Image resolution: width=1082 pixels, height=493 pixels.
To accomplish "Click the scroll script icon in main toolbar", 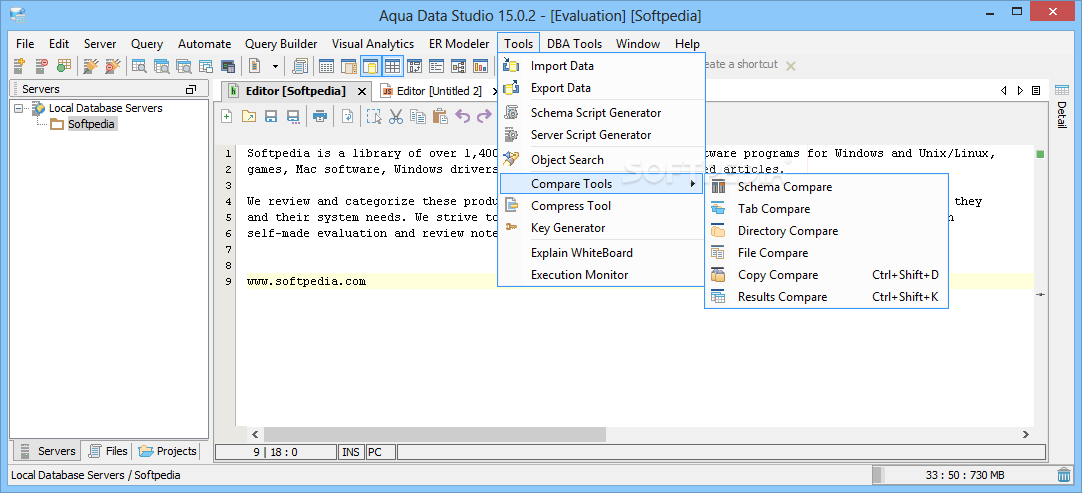I will click(300, 66).
